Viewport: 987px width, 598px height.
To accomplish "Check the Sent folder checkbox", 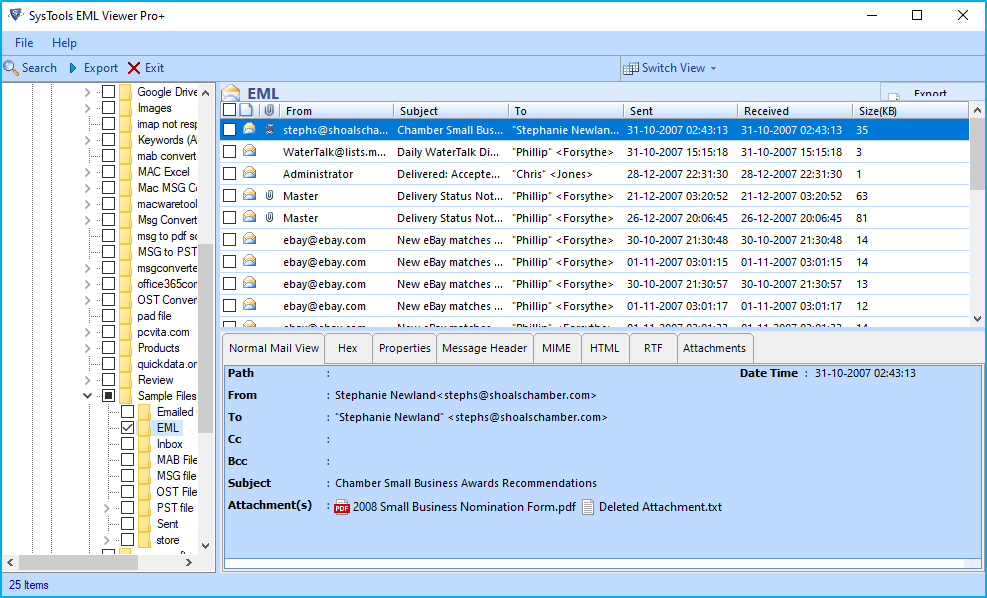I will click(127, 524).
